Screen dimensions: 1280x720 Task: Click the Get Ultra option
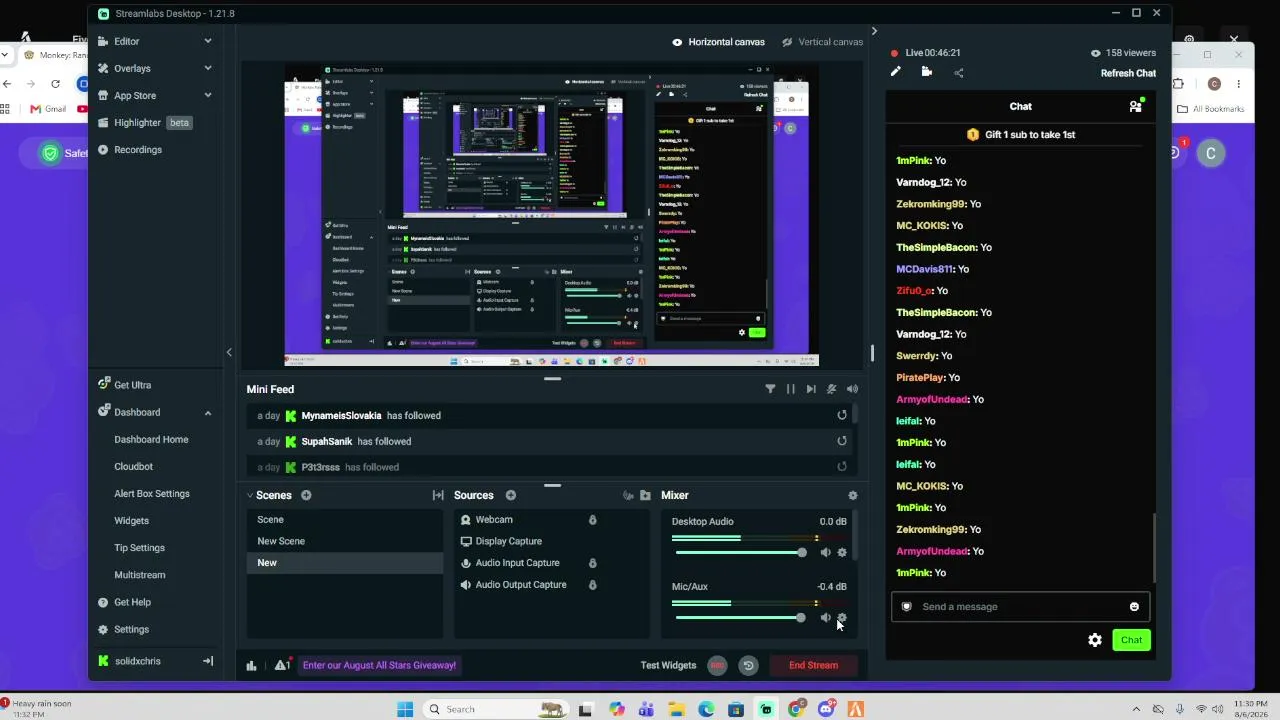pyautogui.click(x=132, y=385)
